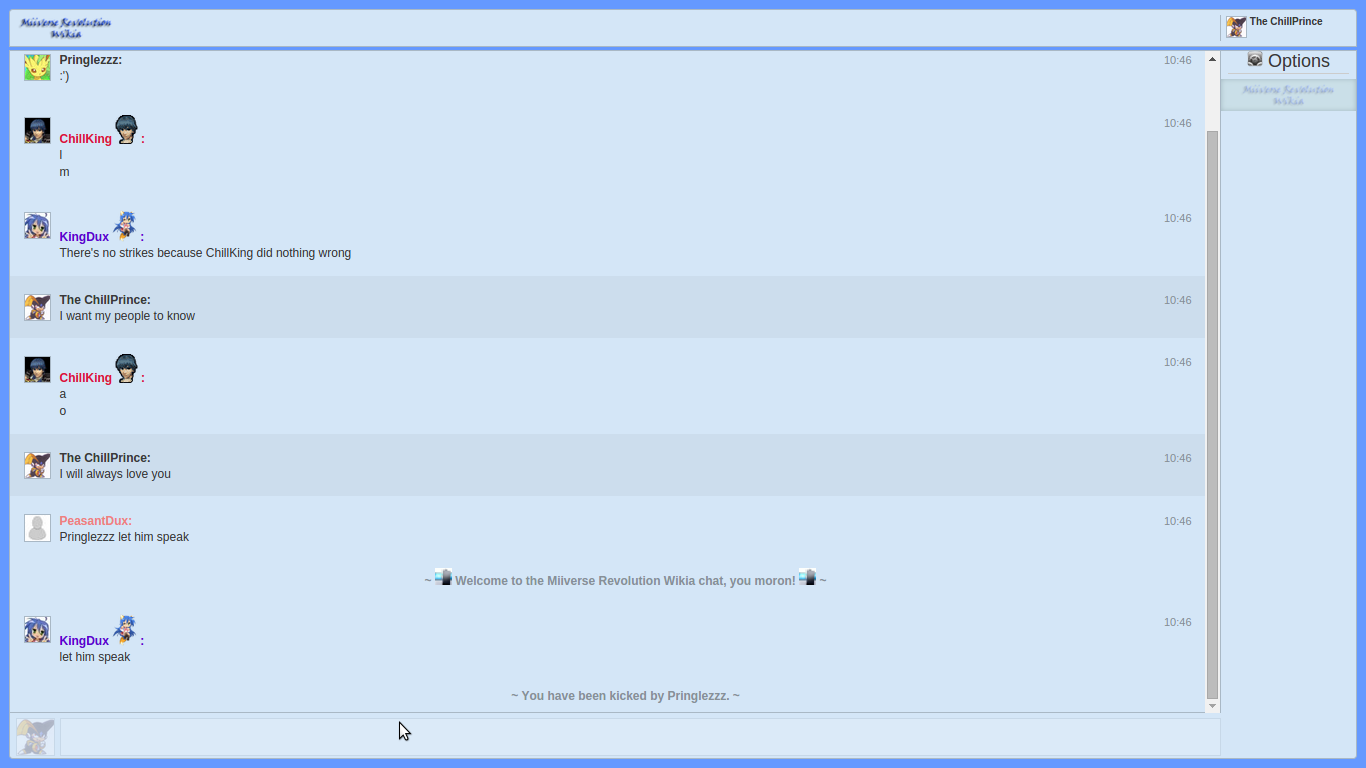Click KingDux username on 'let him speak' message

(x=84, y=641)
